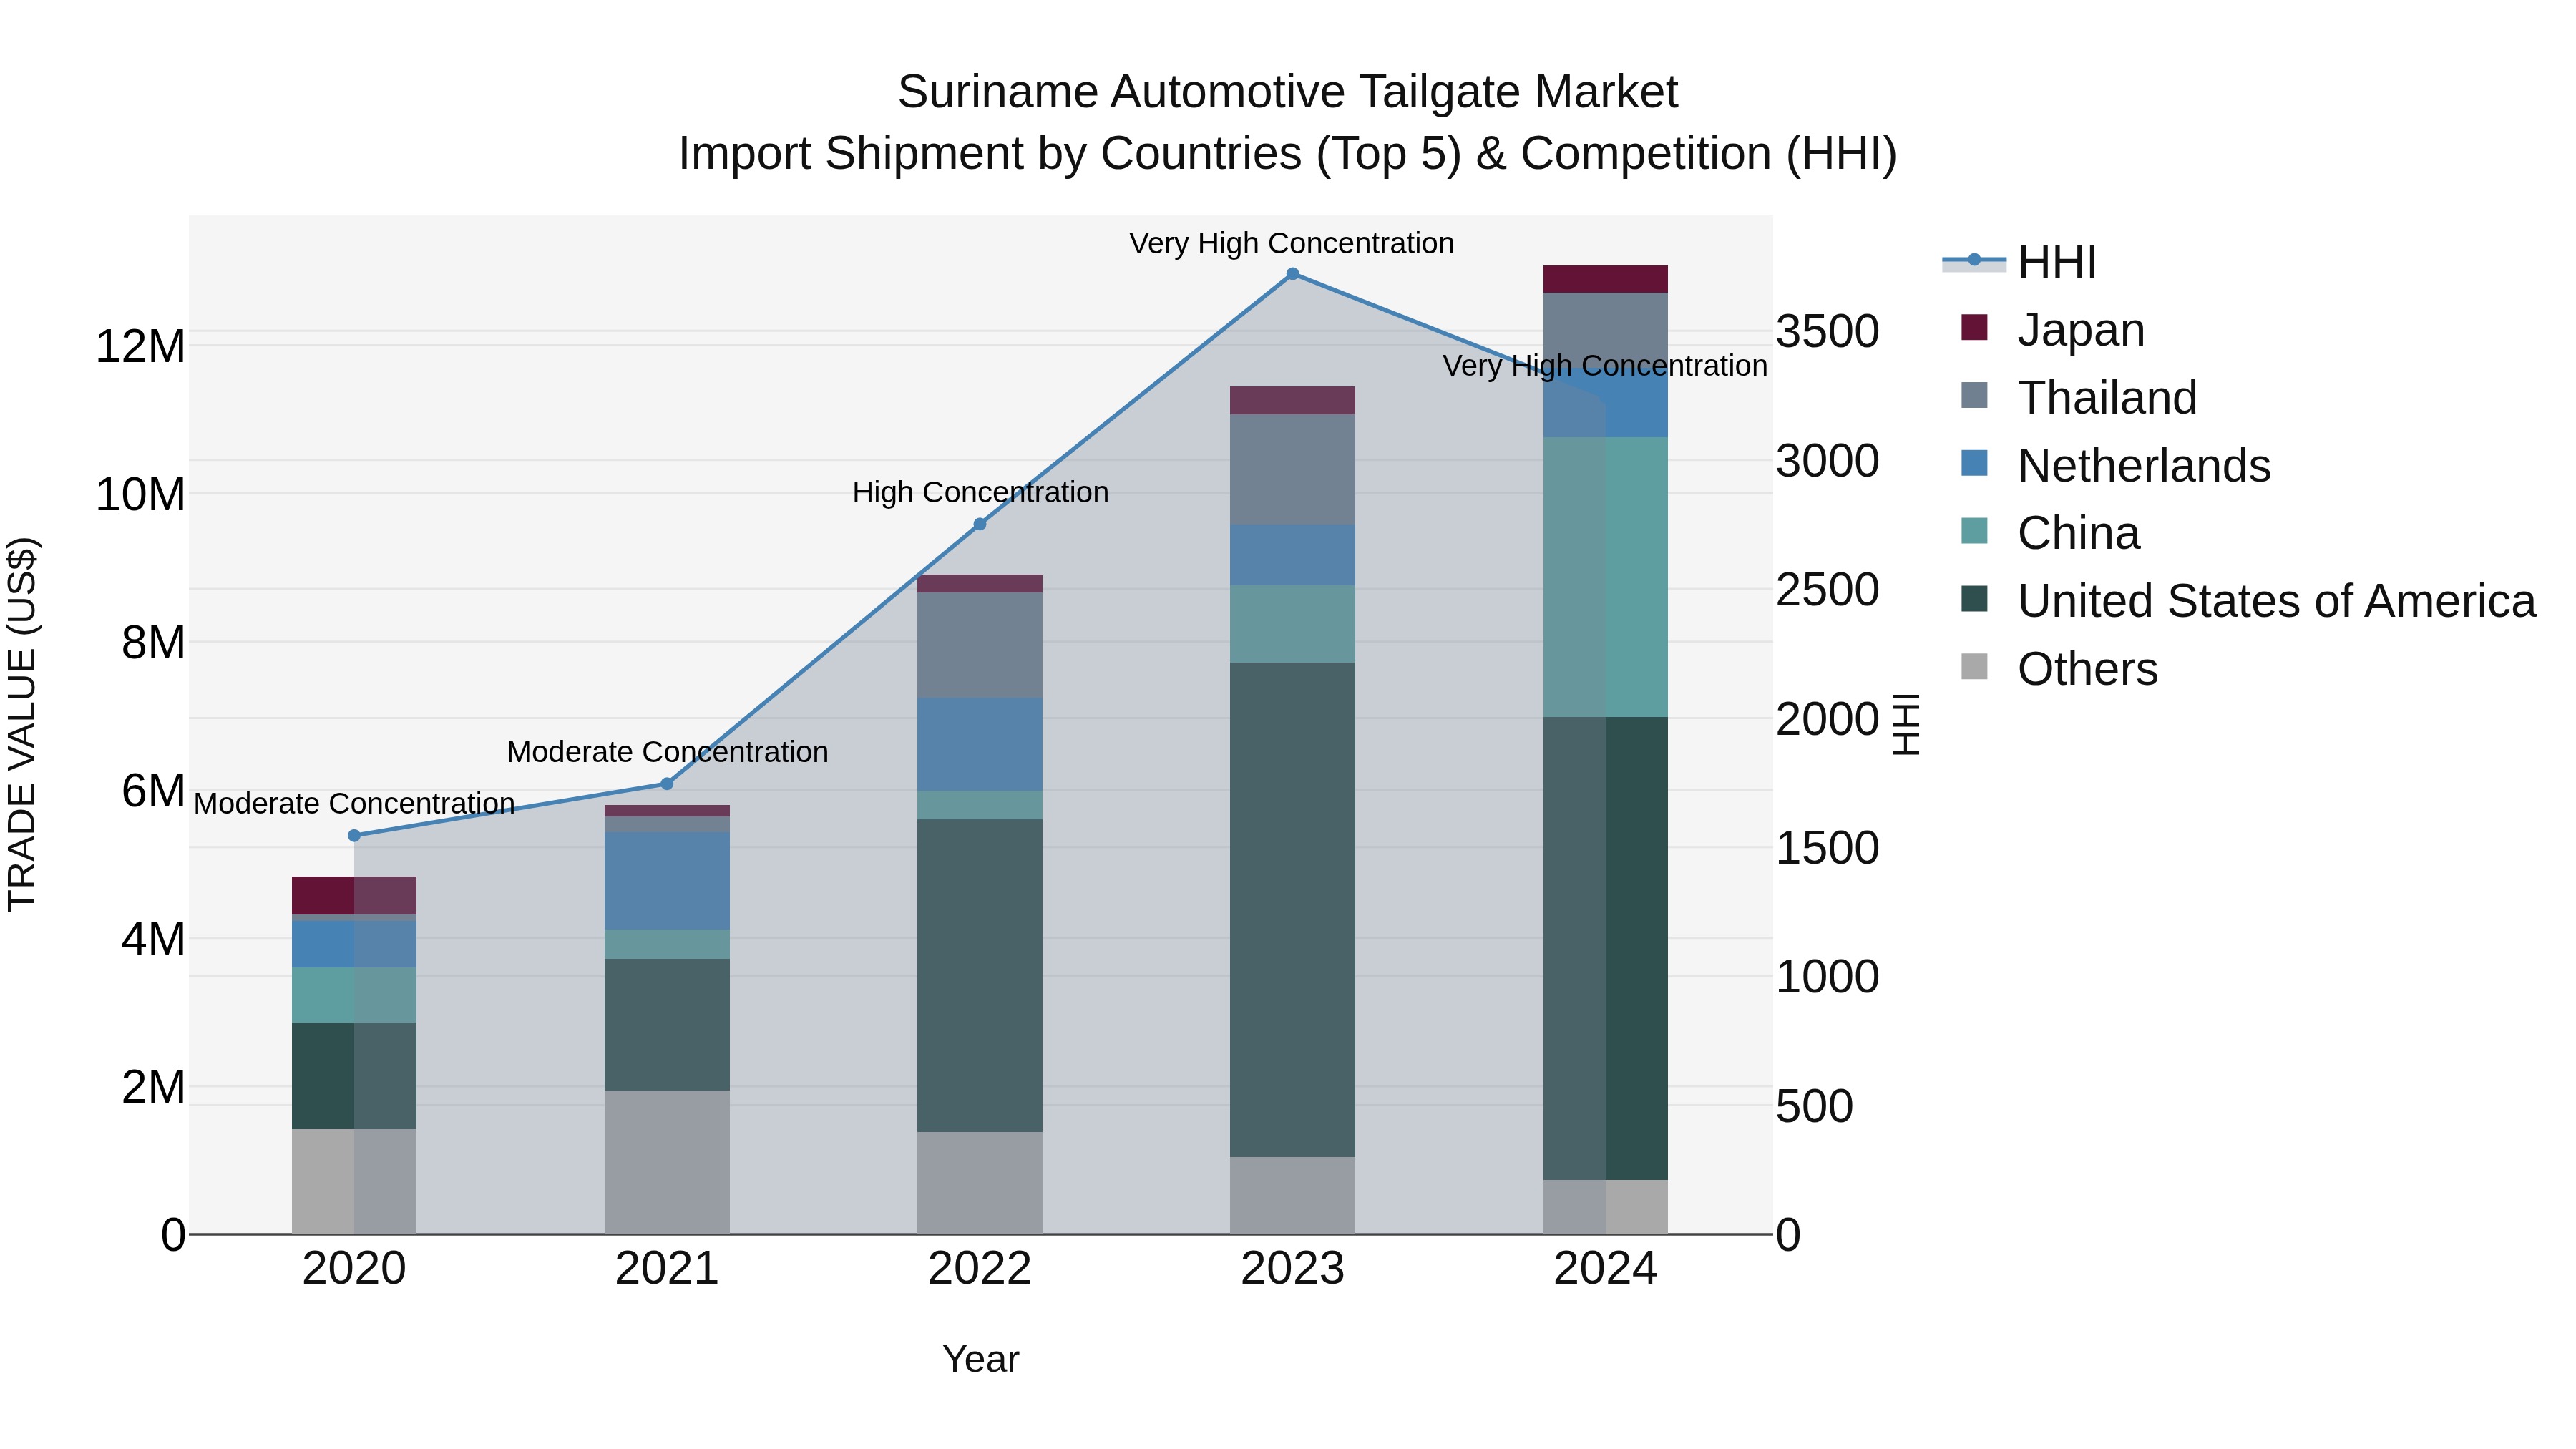This screenshot has height=1449, width=2576.
Task: Click the 'High Concentration' annotation for 2022
Action: point(980,493)
